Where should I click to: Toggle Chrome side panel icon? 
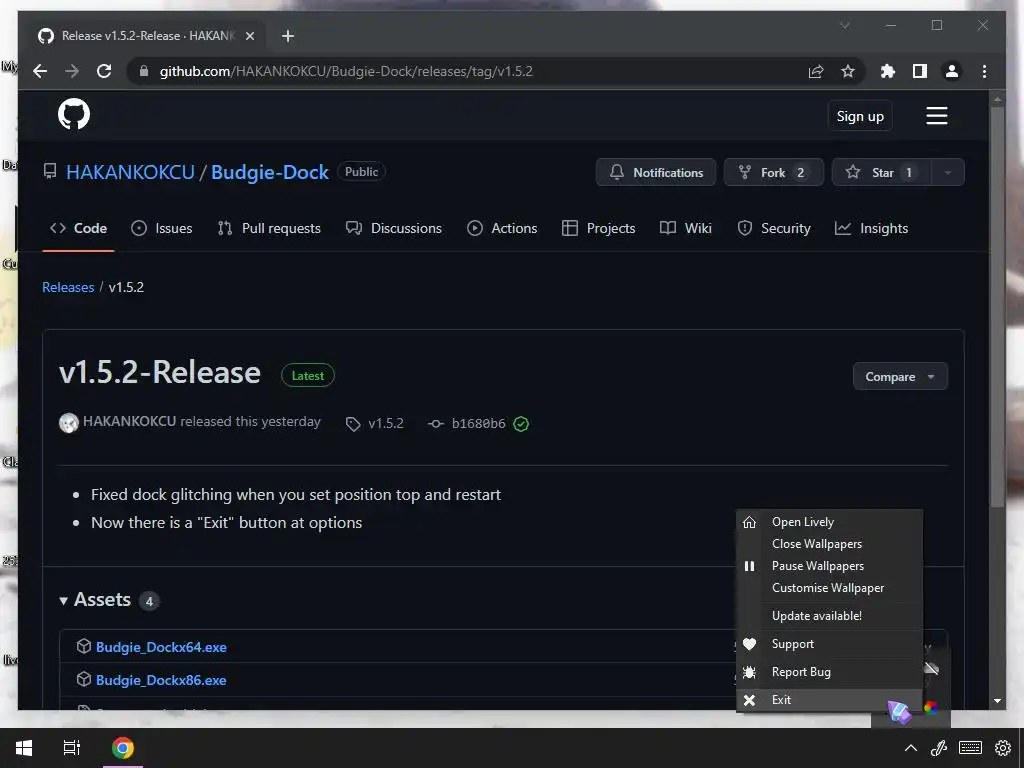coord(920,71)
